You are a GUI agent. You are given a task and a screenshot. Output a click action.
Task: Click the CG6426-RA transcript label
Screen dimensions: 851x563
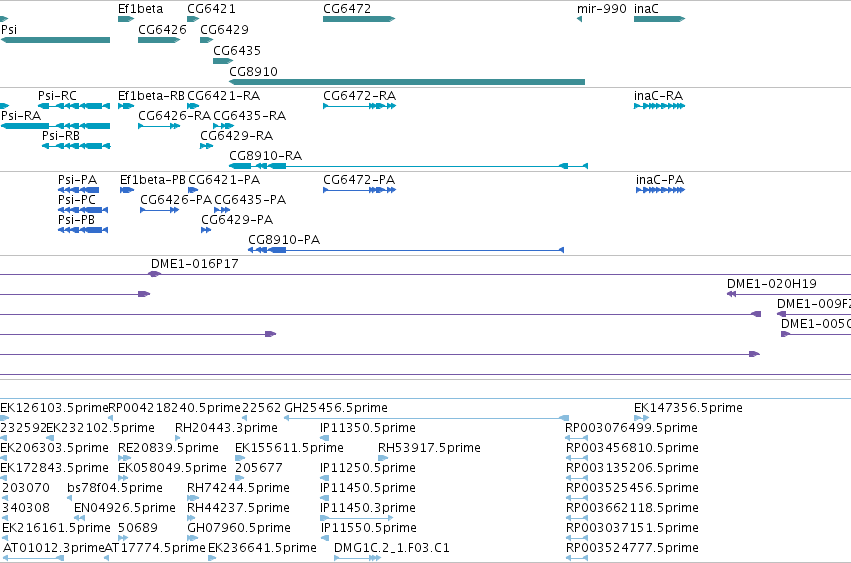(174, 116)
